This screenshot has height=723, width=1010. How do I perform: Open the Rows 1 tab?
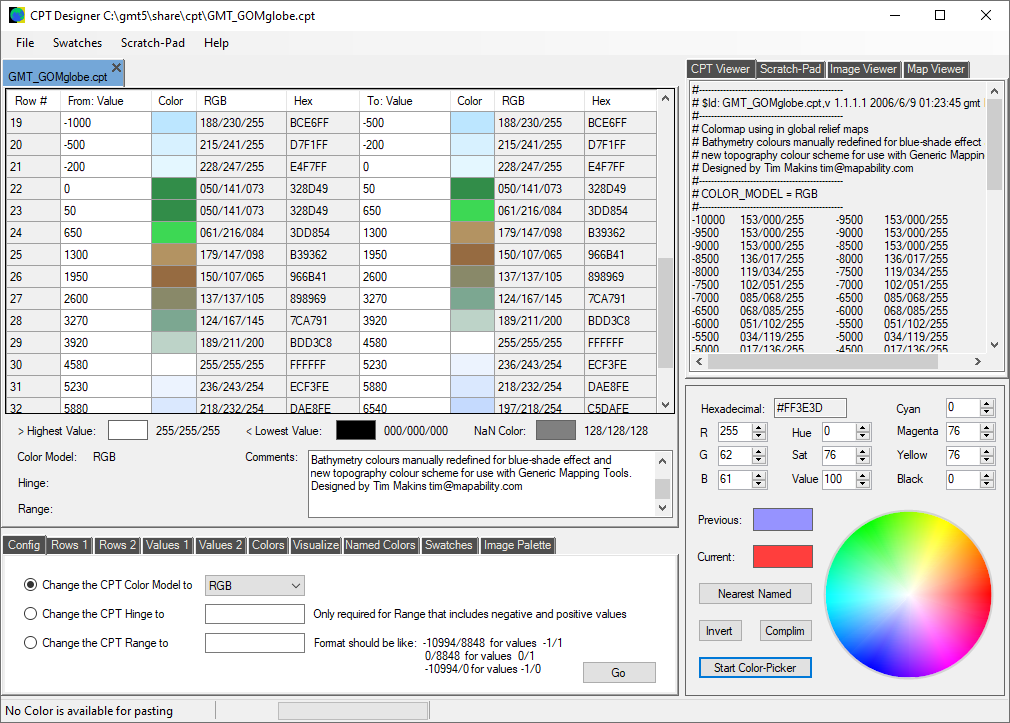point(70,545)
